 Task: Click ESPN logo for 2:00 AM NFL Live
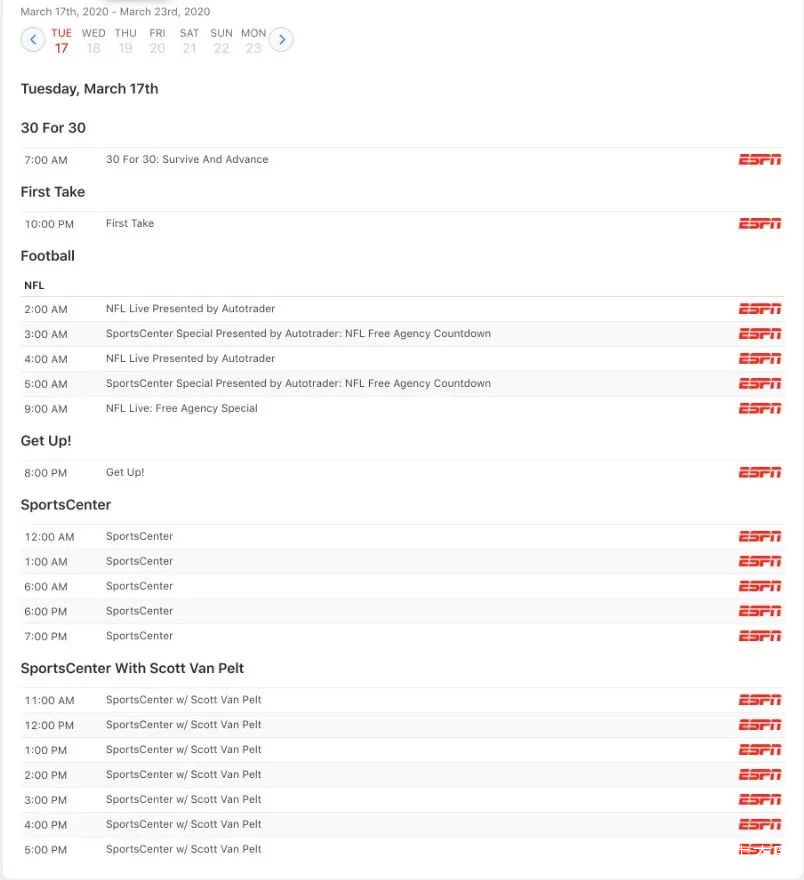tap(759, 309)
